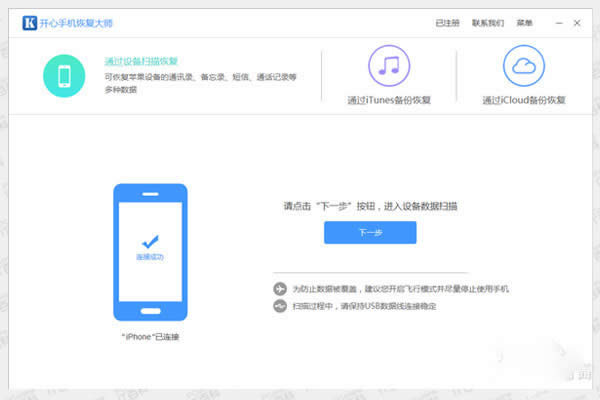Screen dimensions: 600x400
Task: Click the USB connection tip icon
Action: coord(281,305)
